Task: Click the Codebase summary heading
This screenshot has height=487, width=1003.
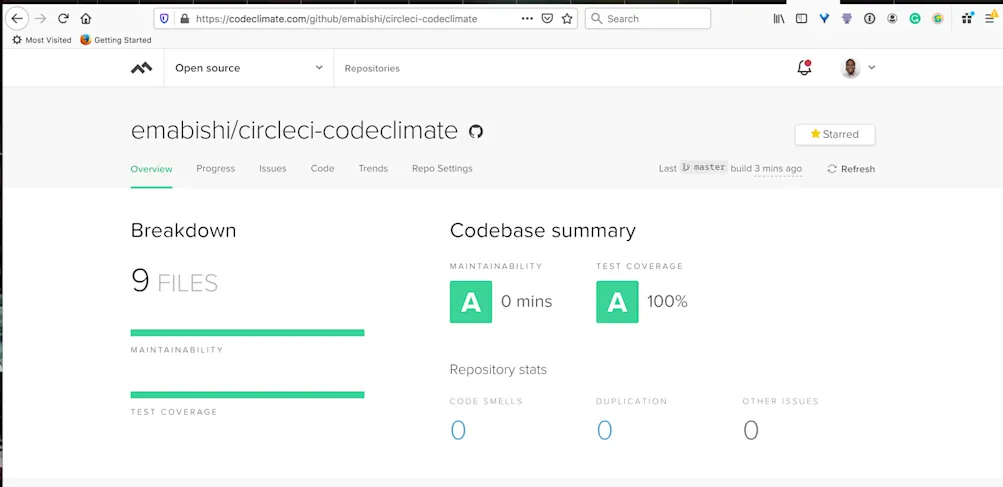Action: pos(542,231)
